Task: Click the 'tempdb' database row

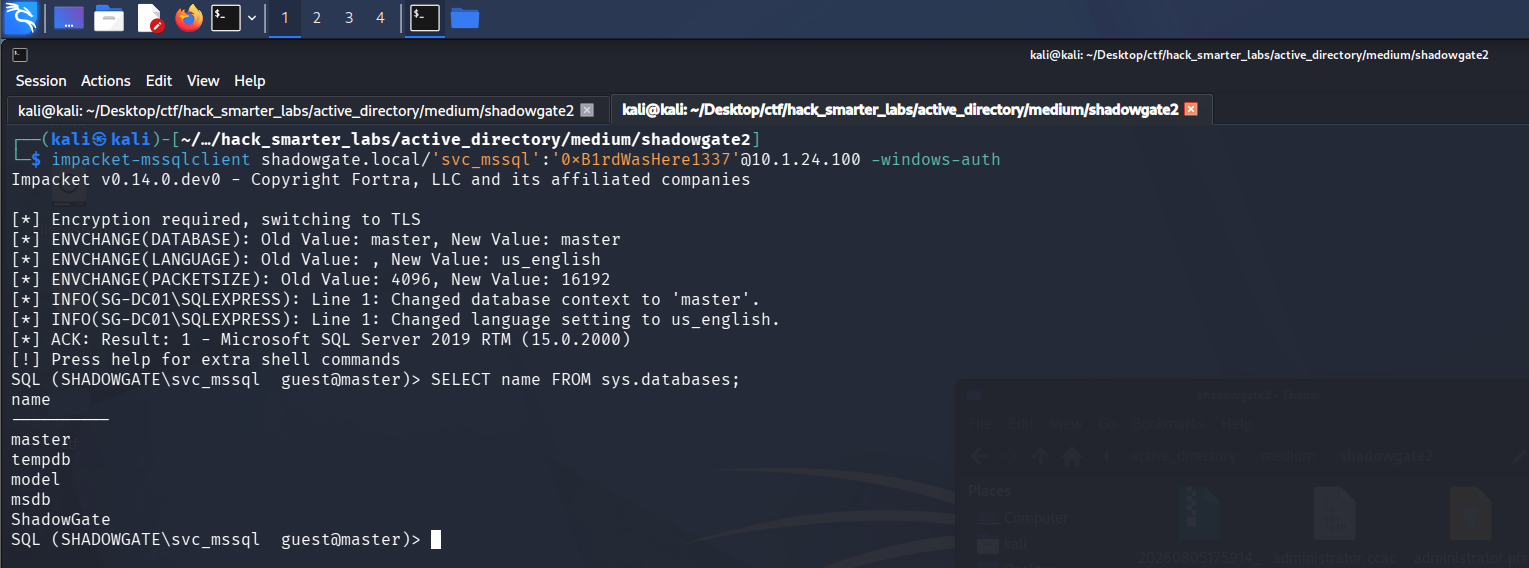Action: 41,460
